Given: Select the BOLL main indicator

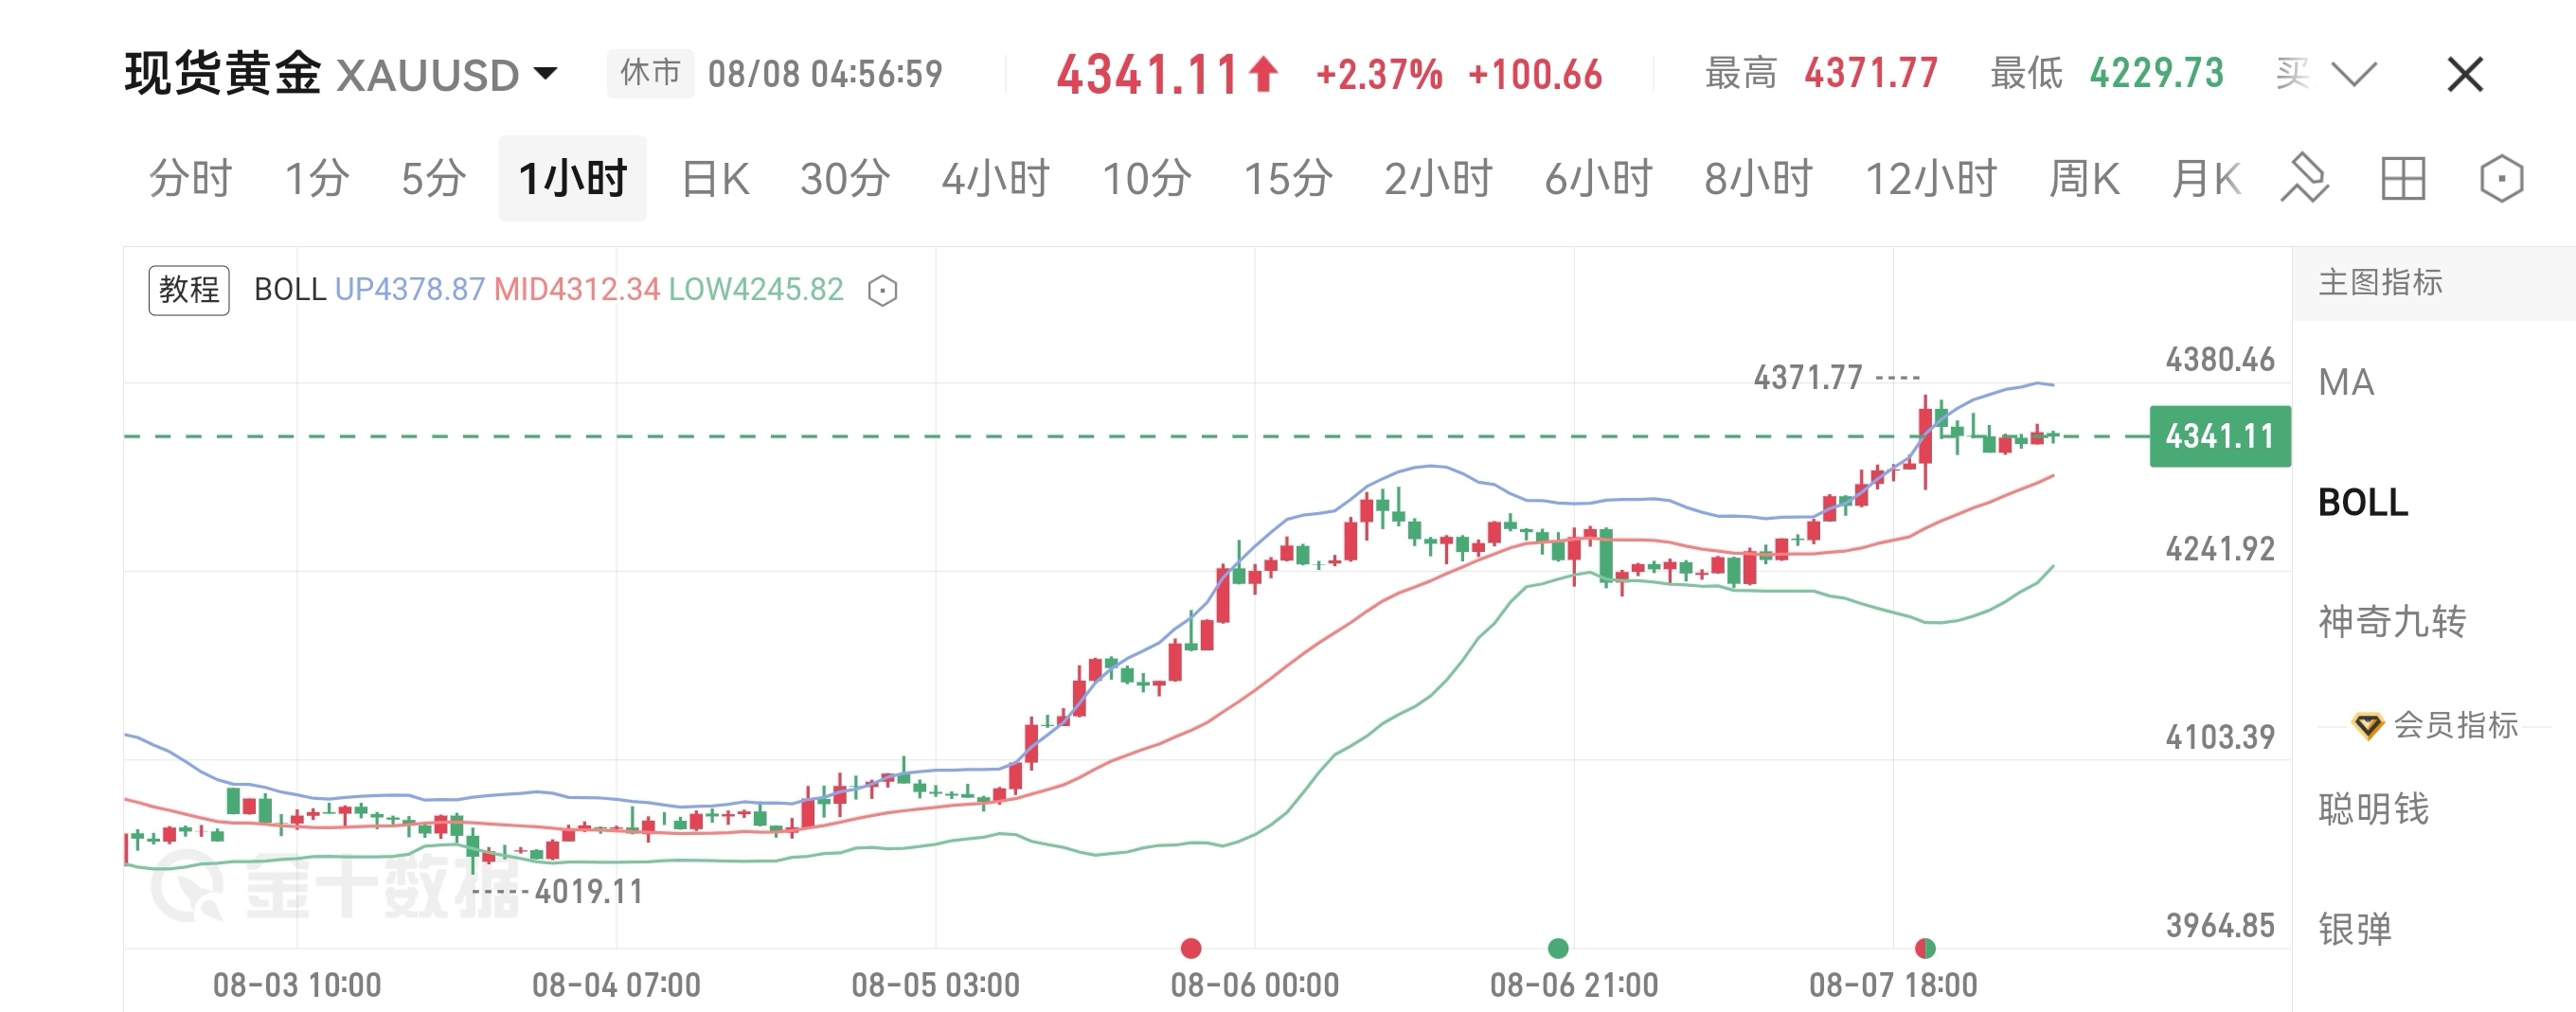Looking at the screenshot, I should (2363, 502).
